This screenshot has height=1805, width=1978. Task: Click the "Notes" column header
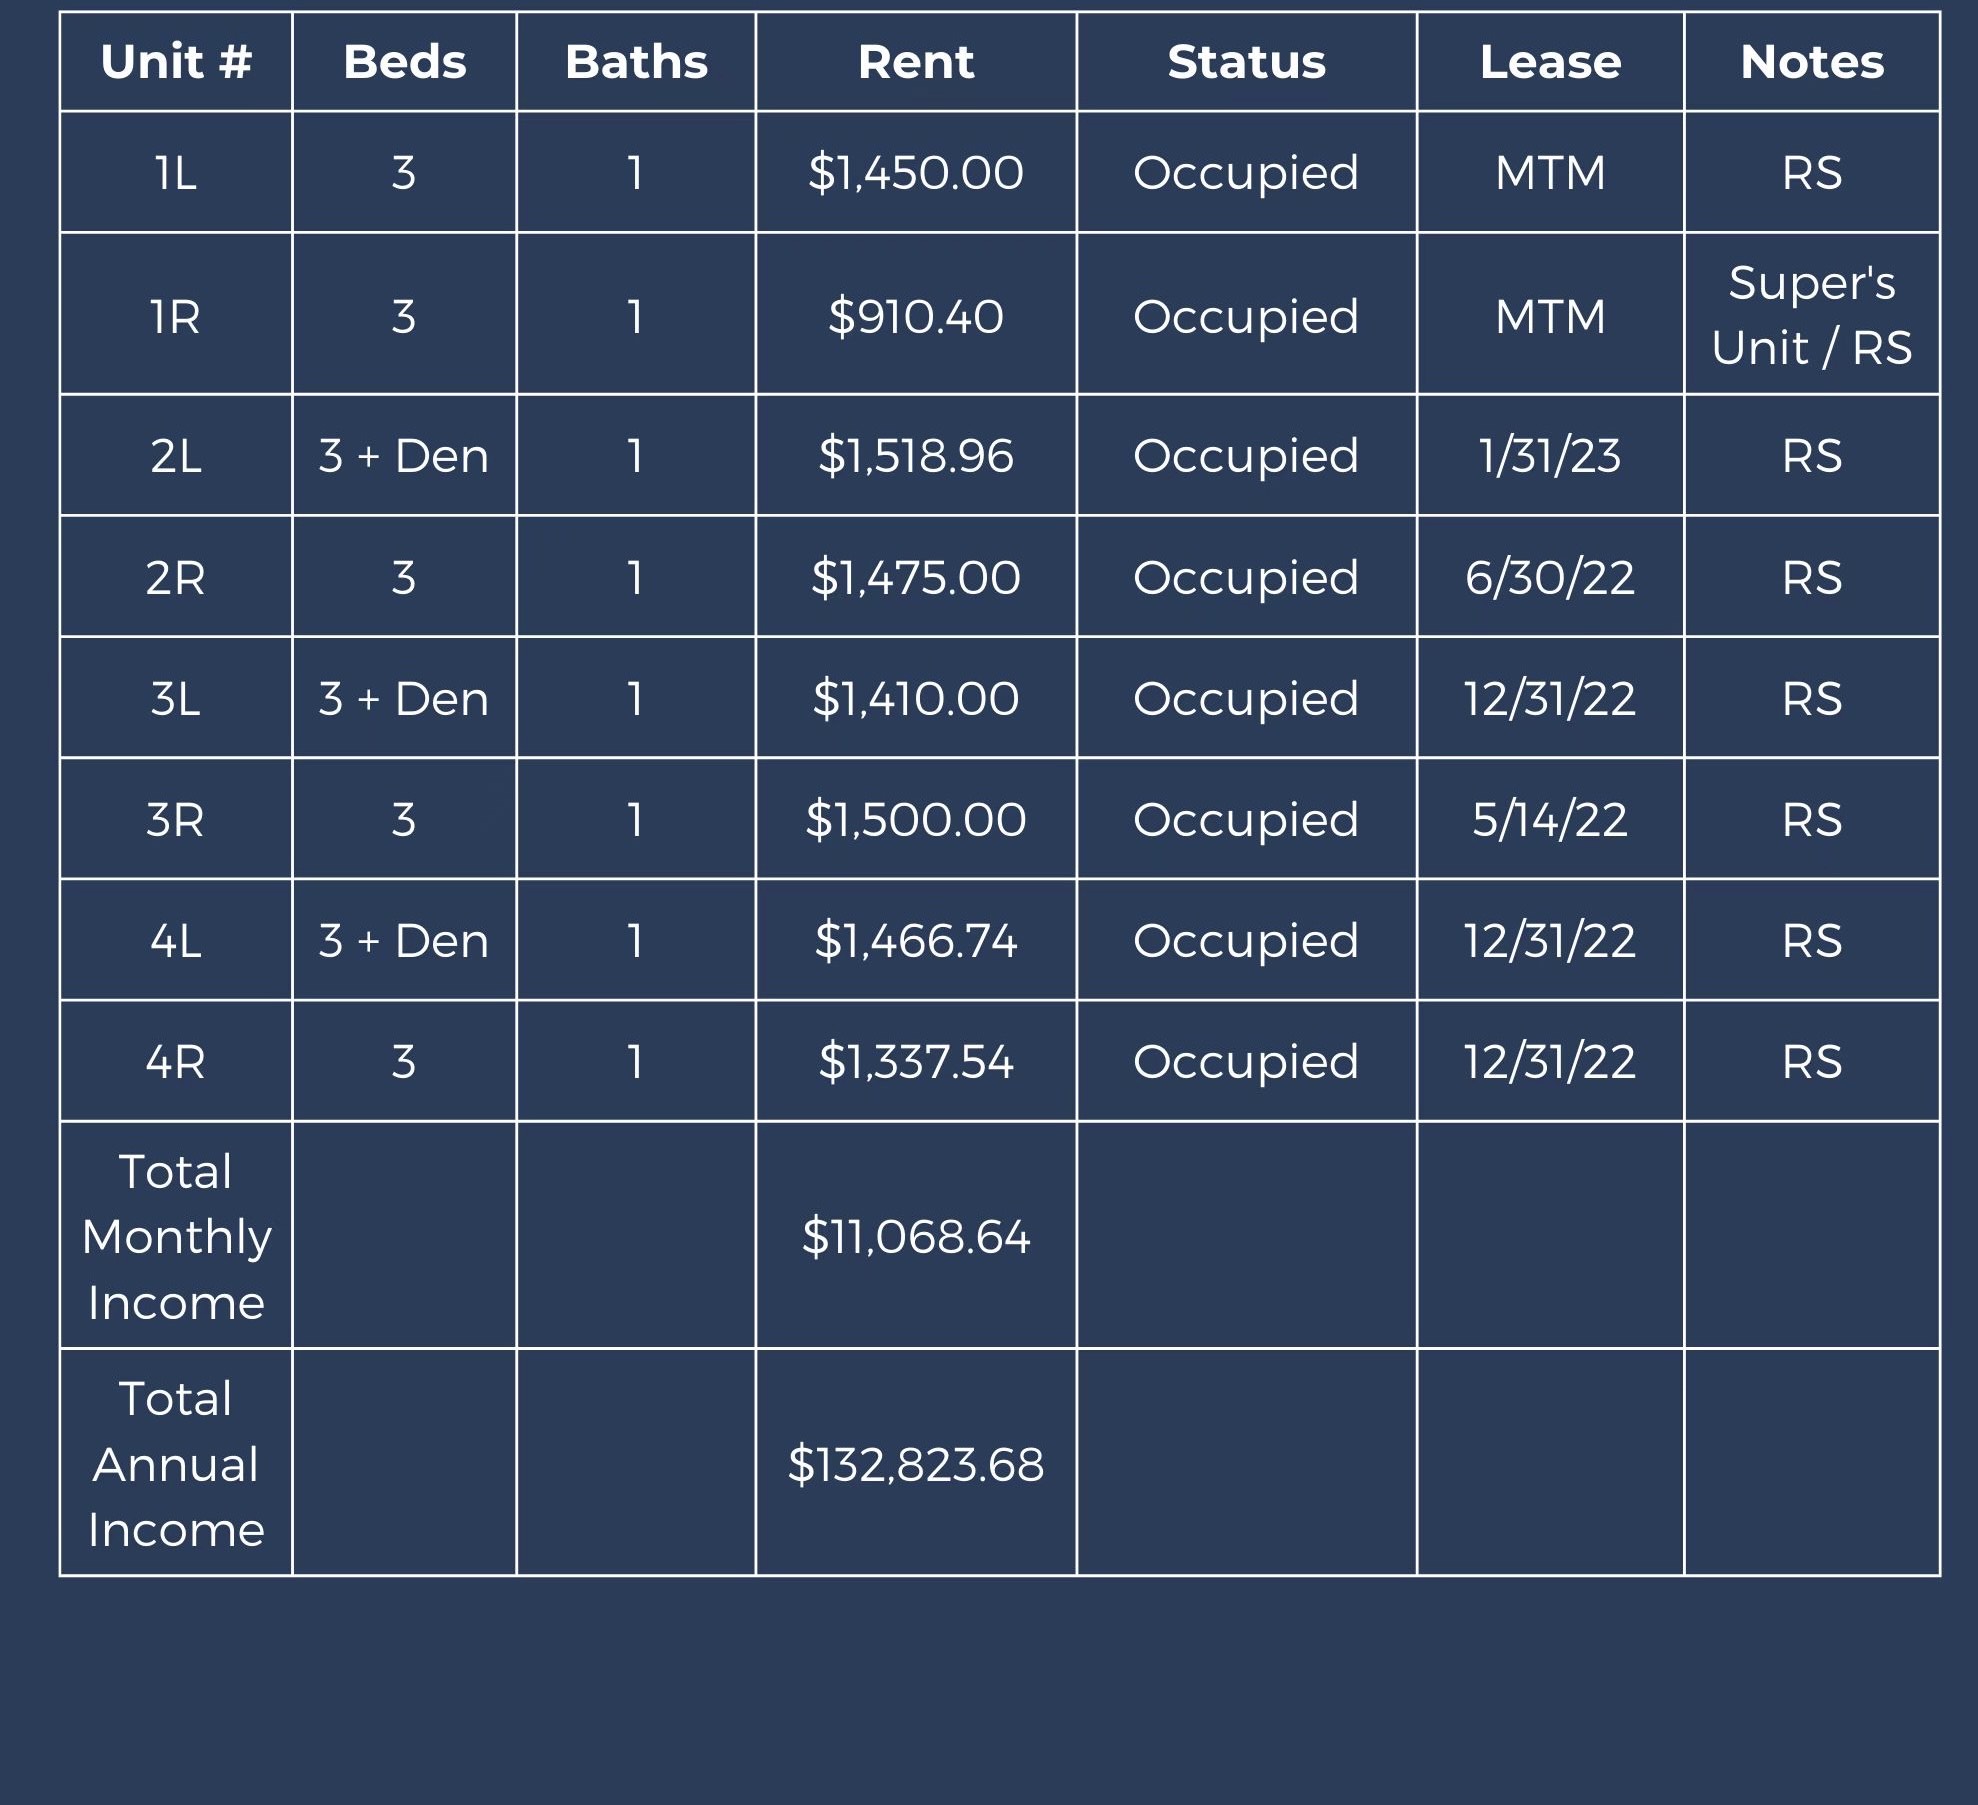click(1811, 62)
